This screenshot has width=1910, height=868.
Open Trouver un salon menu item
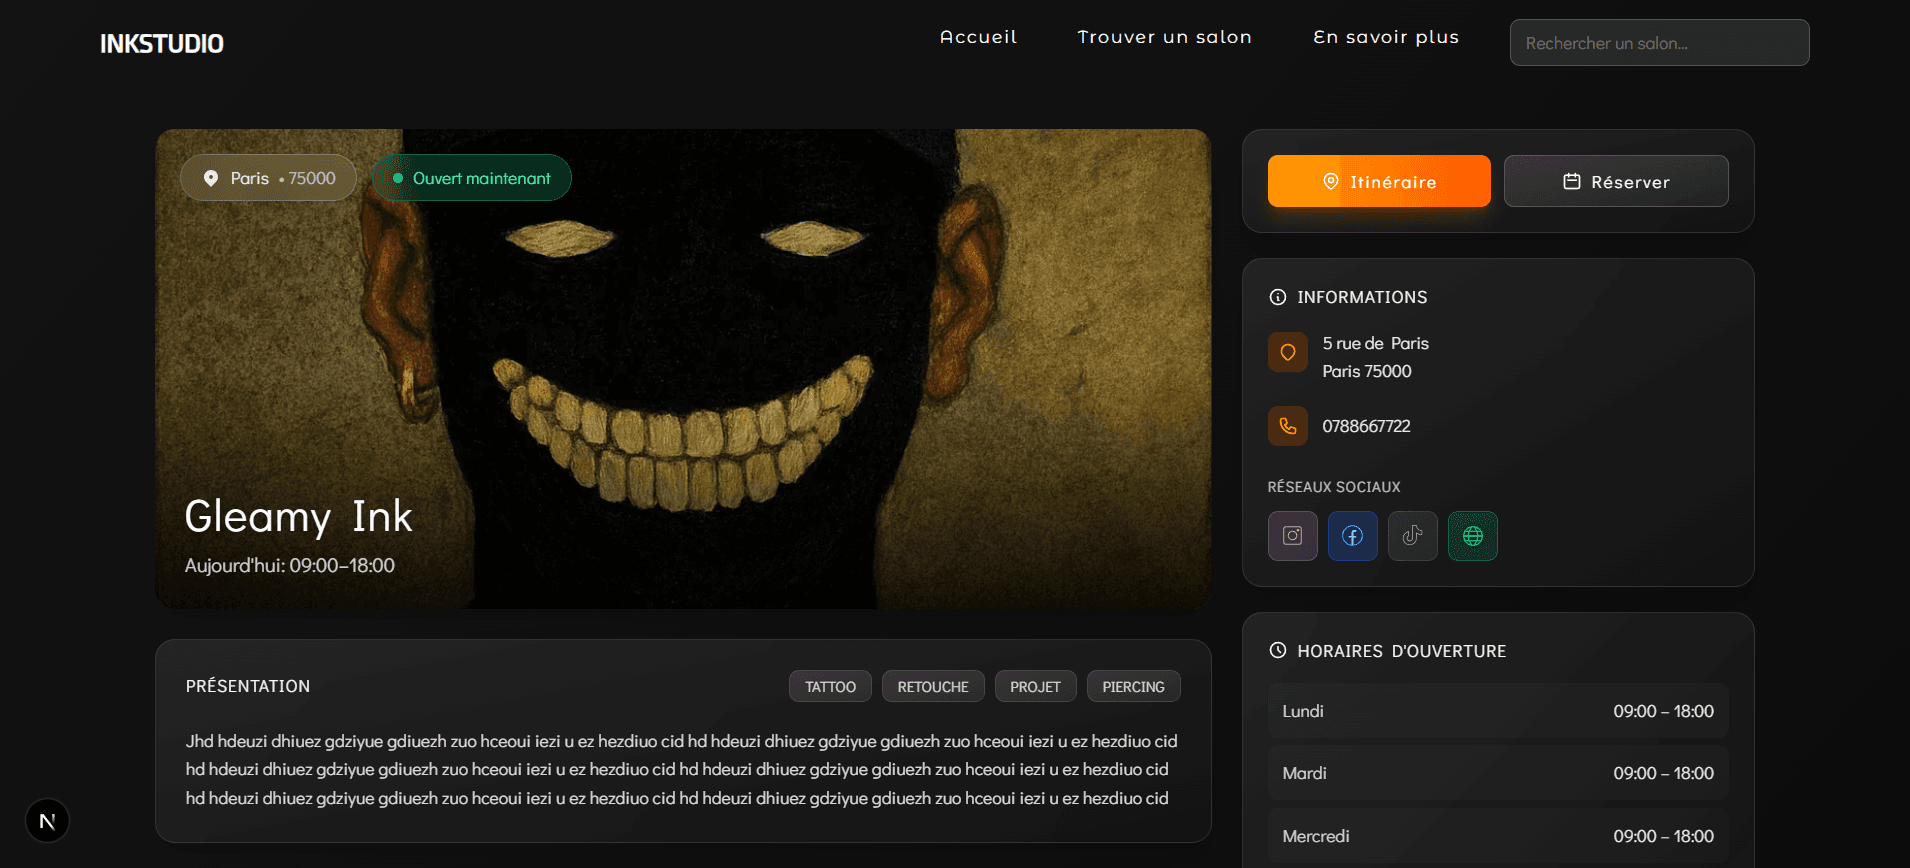pyautogui.click(x=1164, y=37)
